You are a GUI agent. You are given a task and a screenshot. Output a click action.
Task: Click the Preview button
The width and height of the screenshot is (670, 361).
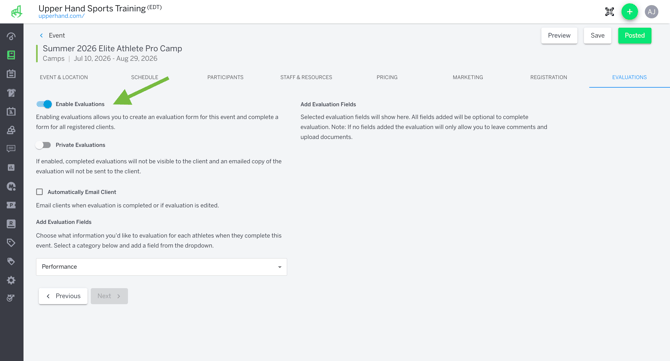tap(559, 35)
